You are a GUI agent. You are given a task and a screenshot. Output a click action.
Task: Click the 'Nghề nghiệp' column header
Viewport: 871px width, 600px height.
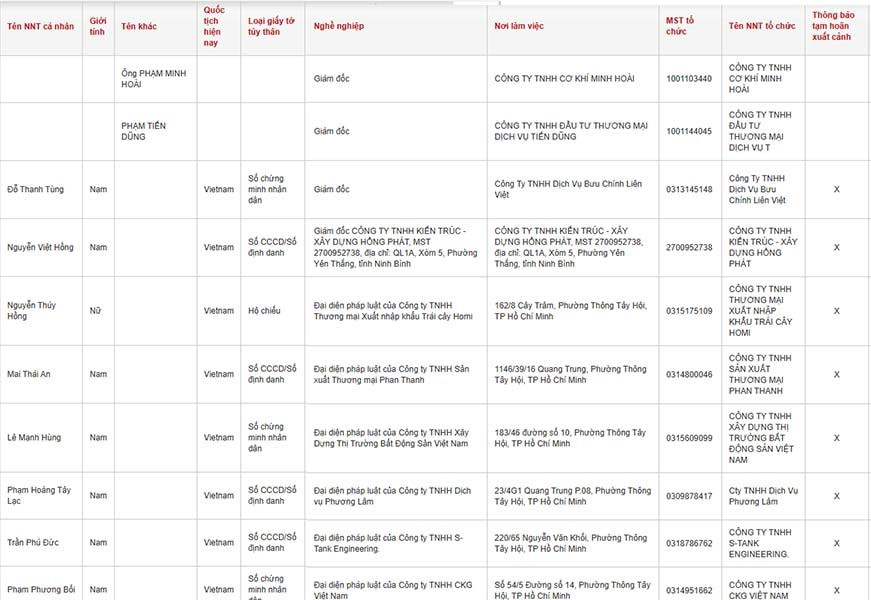point(339,26)
